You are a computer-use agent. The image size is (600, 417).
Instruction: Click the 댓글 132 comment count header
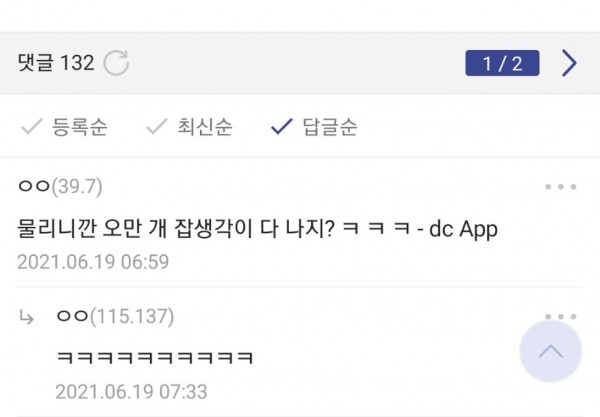pos(56,63)
